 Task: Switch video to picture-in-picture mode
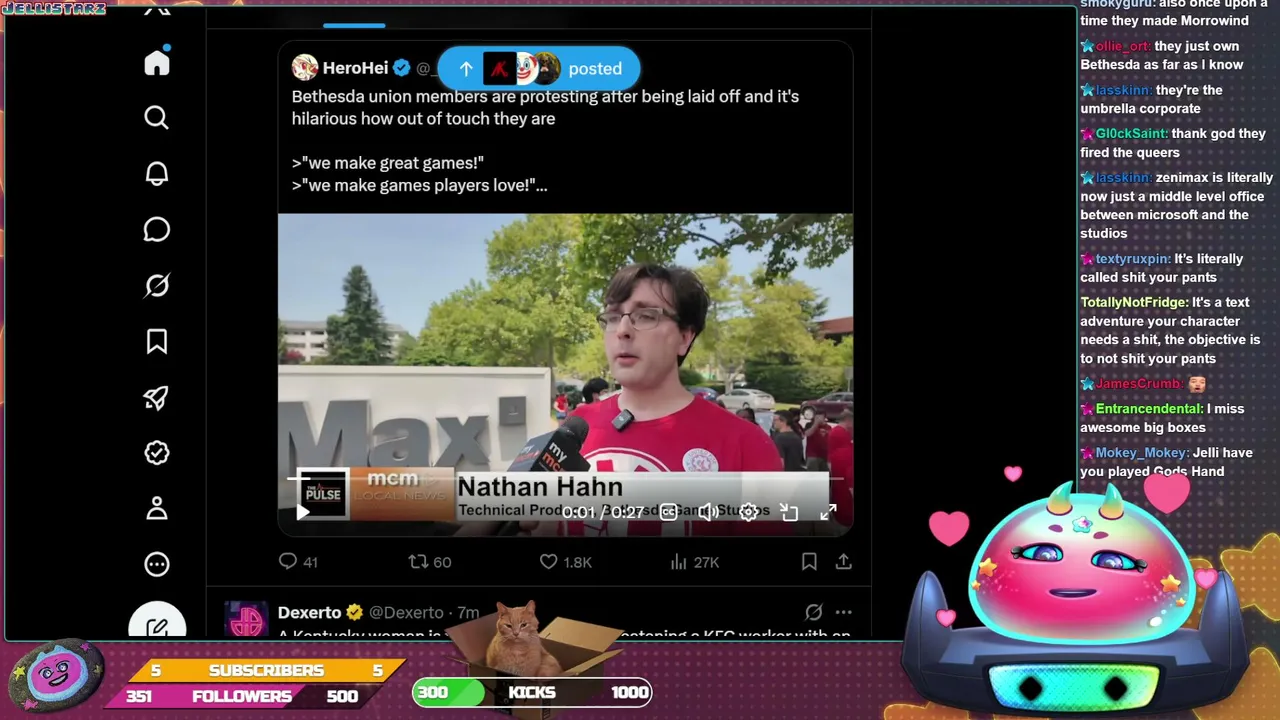(x=789, y=512)
